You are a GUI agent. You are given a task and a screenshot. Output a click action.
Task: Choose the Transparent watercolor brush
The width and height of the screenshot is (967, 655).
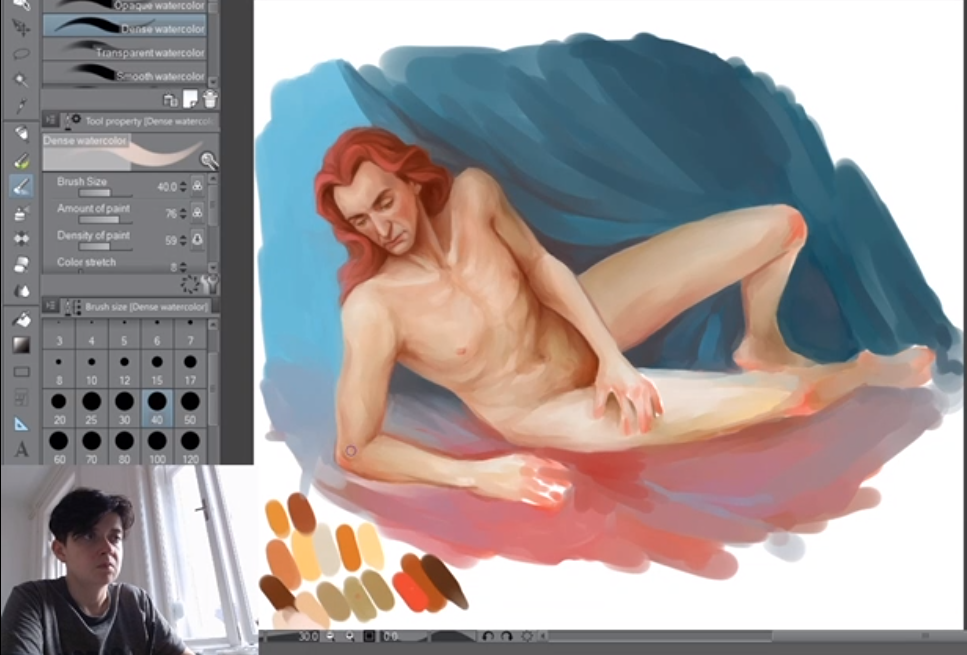[125, 51]
